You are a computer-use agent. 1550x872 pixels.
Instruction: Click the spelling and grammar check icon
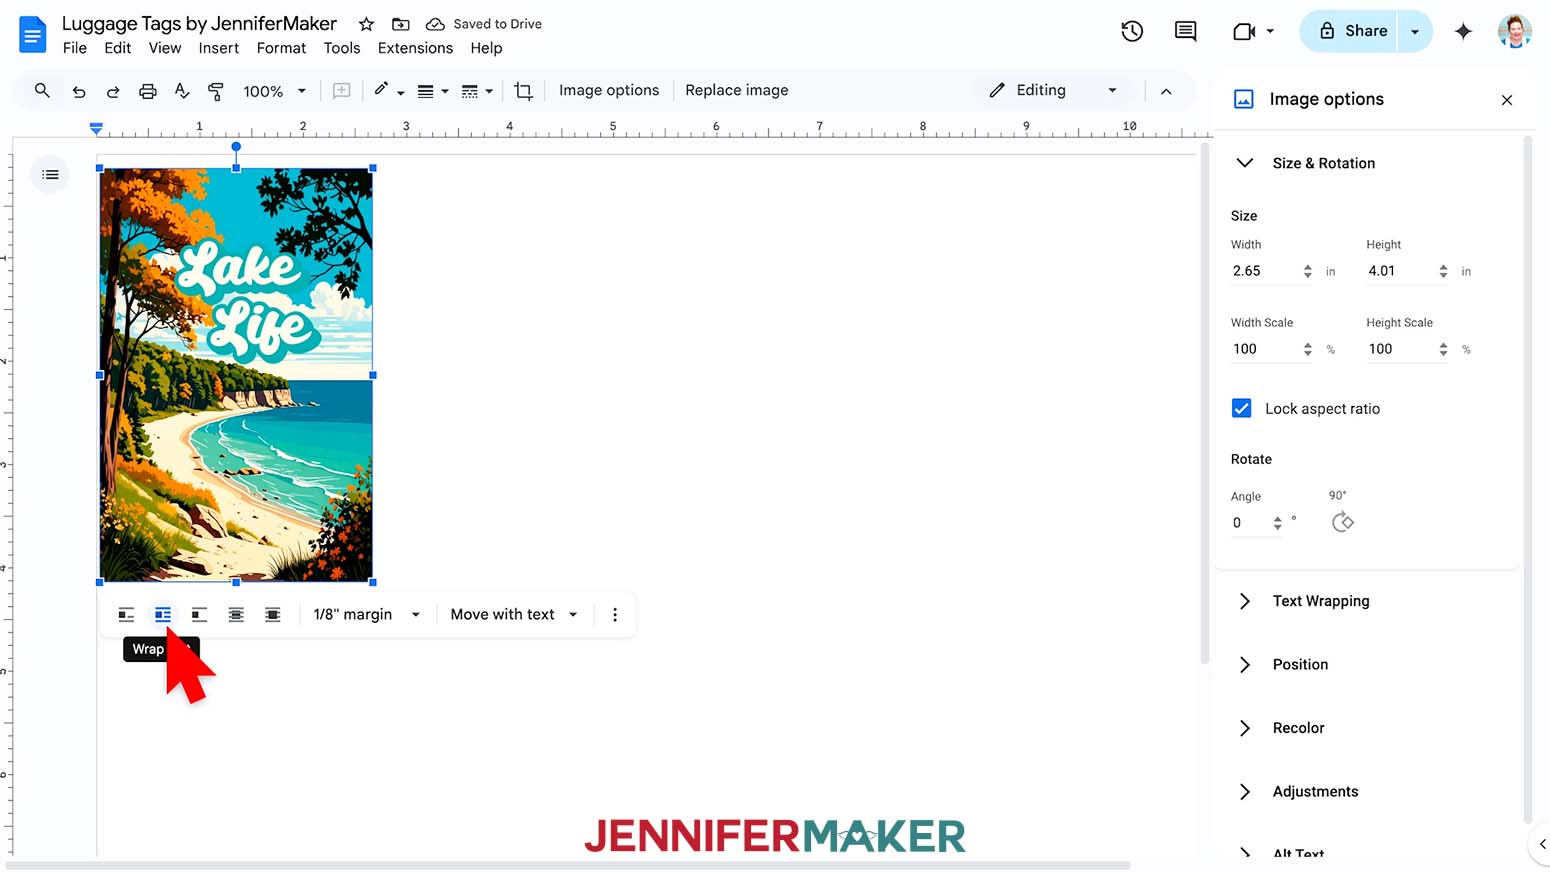tap(182, 91)
